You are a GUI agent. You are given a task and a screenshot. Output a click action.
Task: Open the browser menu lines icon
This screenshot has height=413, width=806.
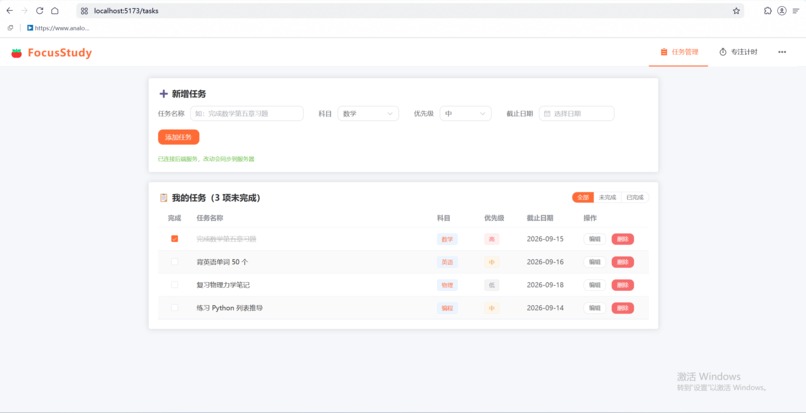796,10
